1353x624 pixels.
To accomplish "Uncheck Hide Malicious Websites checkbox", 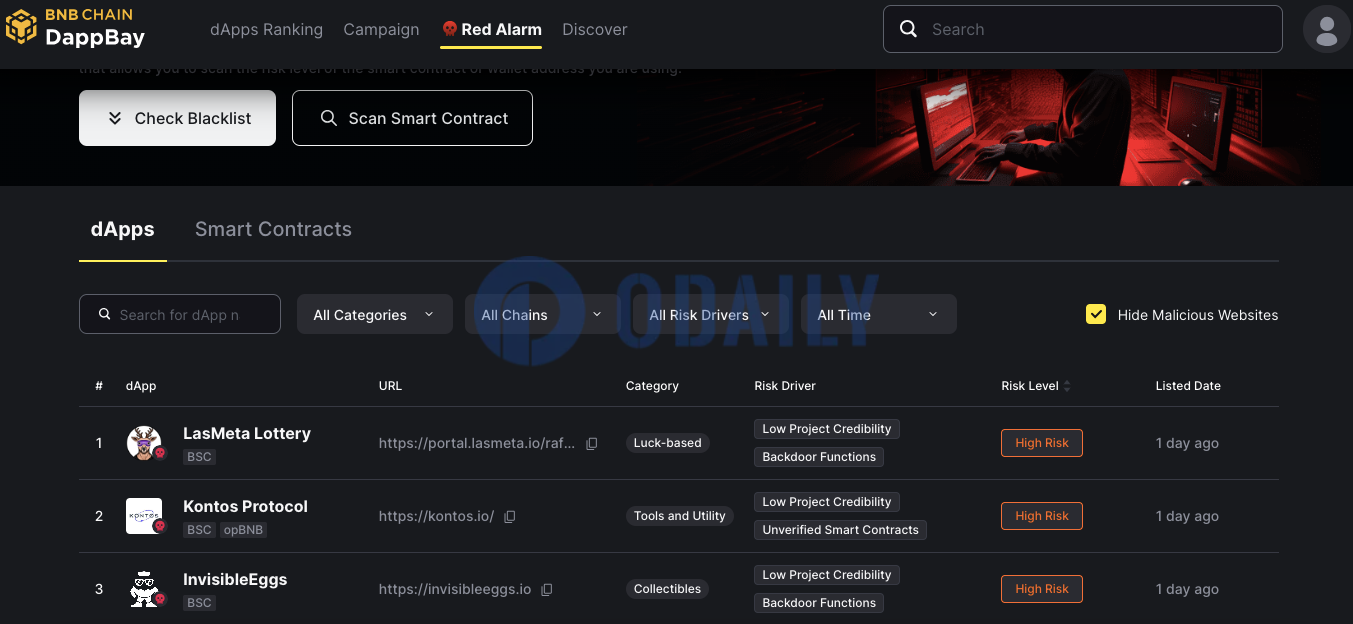I will click(1096, 314).
